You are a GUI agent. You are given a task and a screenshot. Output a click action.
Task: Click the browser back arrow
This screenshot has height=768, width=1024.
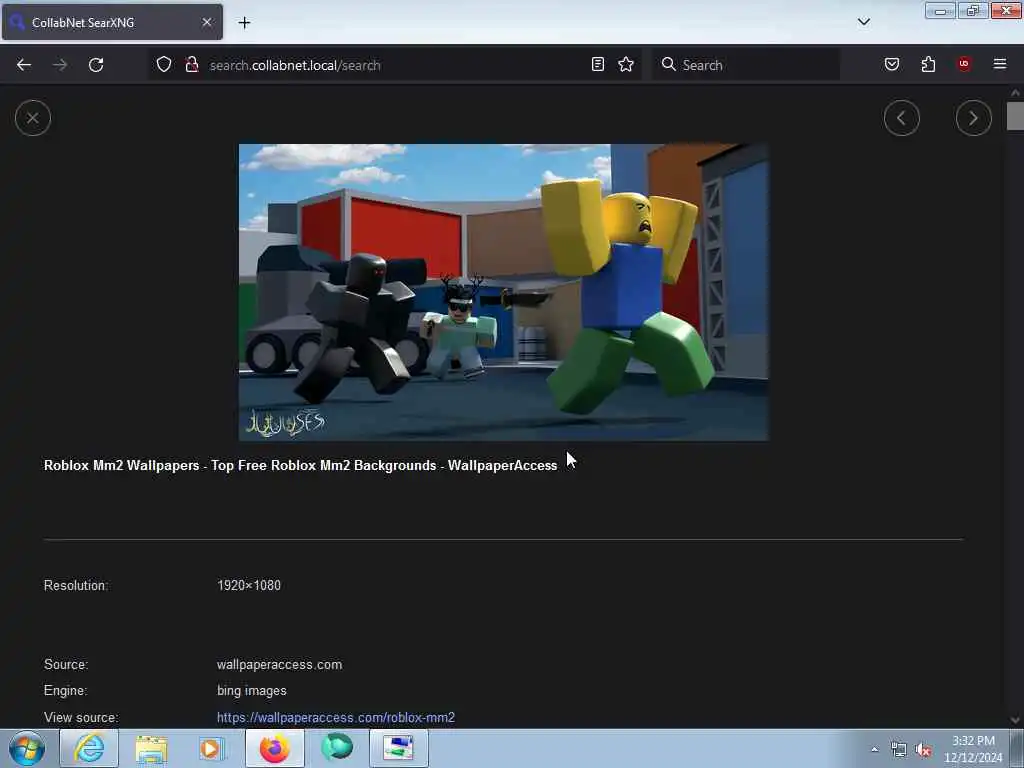[24, 65]
